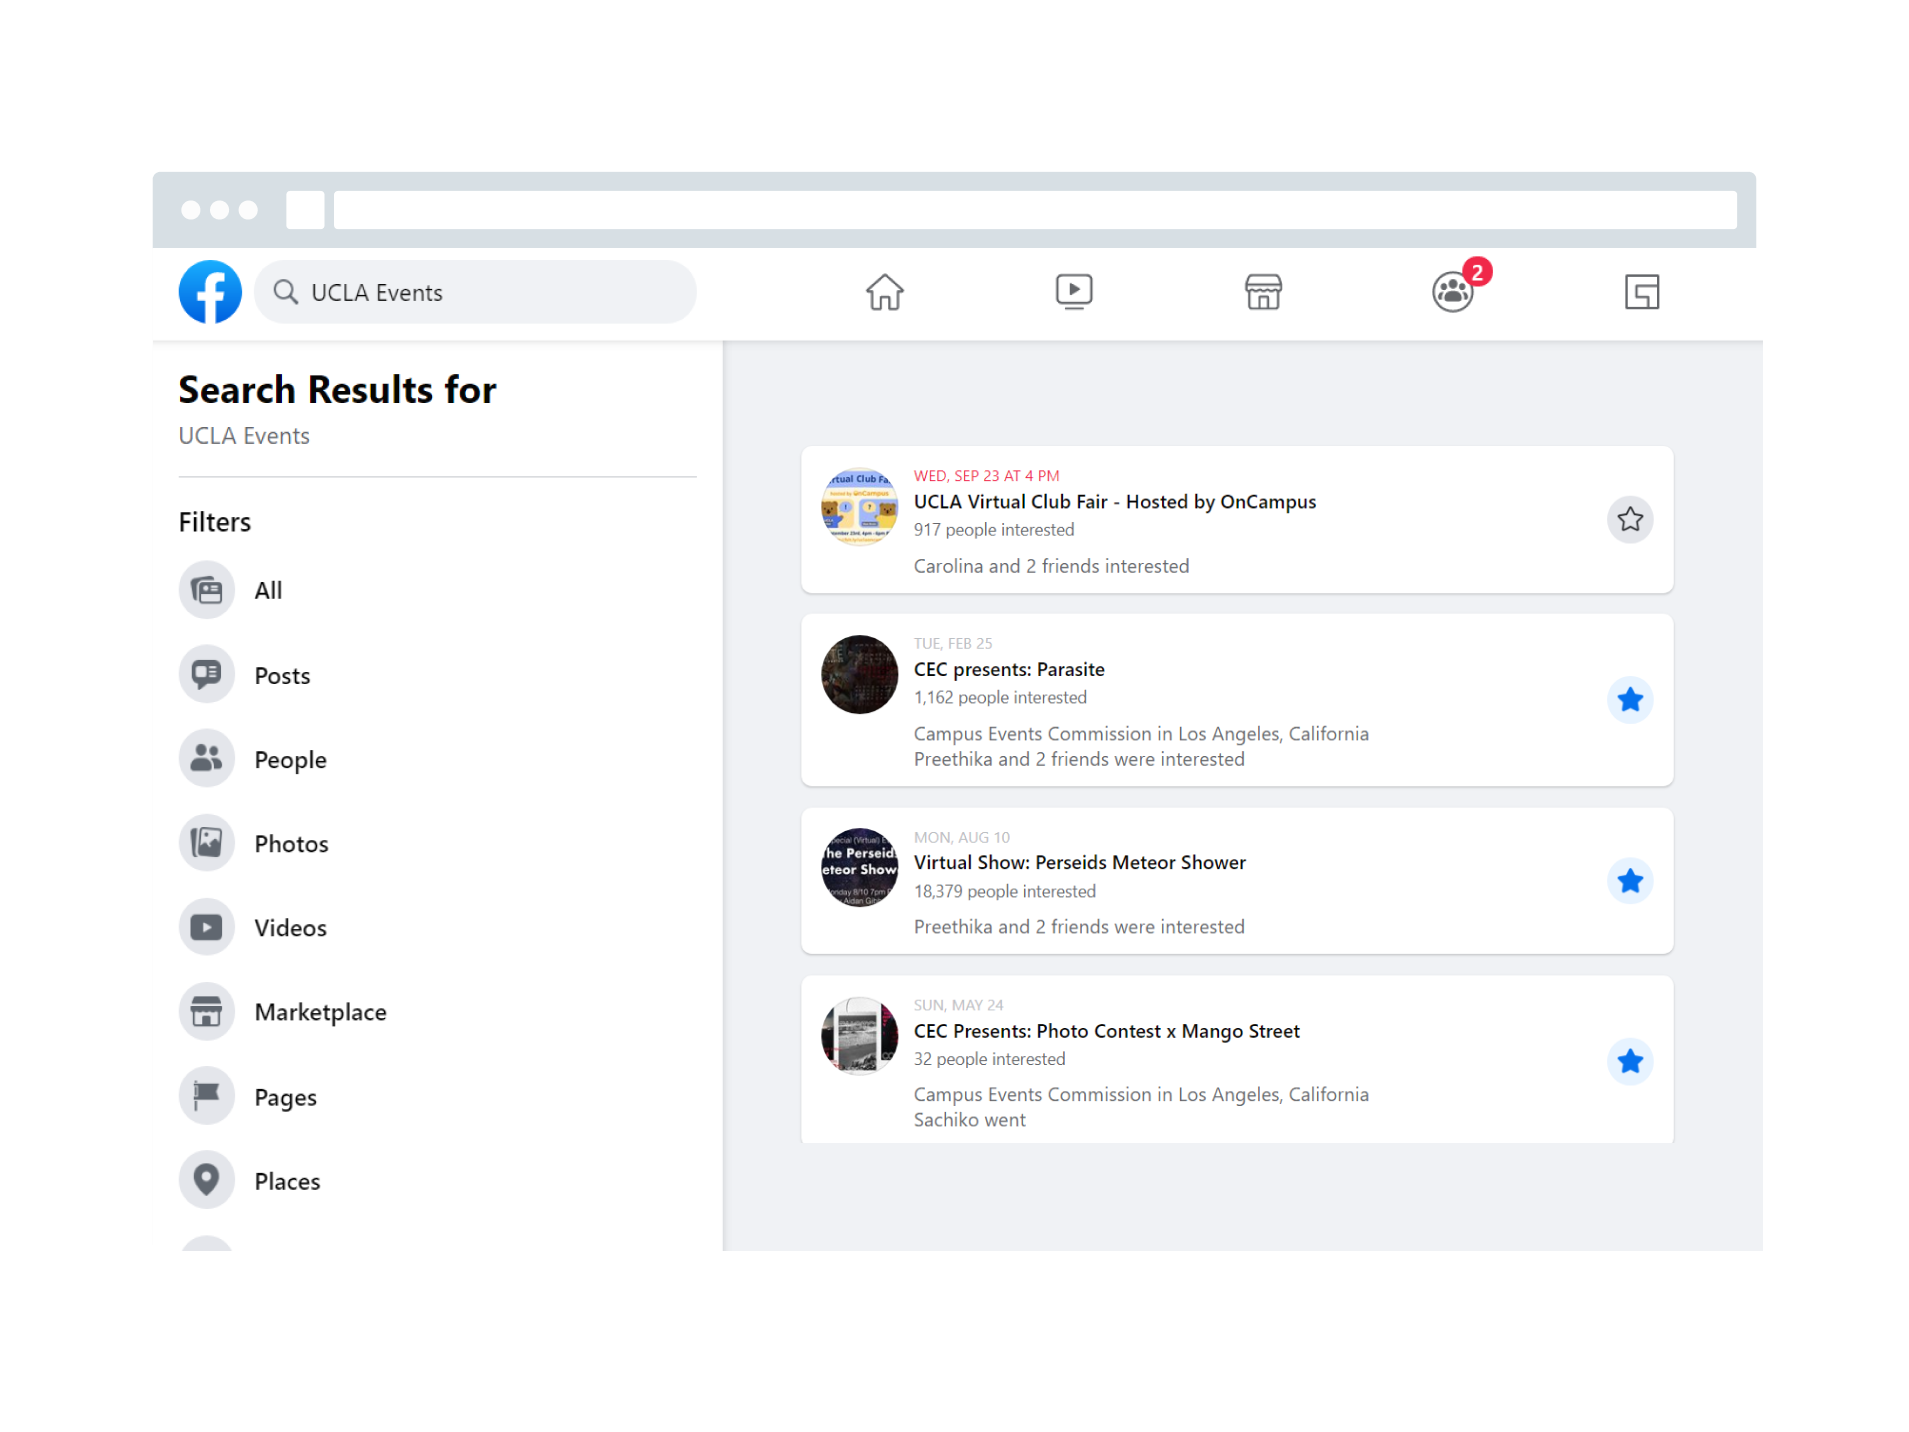Click the Photos filter icon
The image size is (1909, 1432).
pos(207,842)
